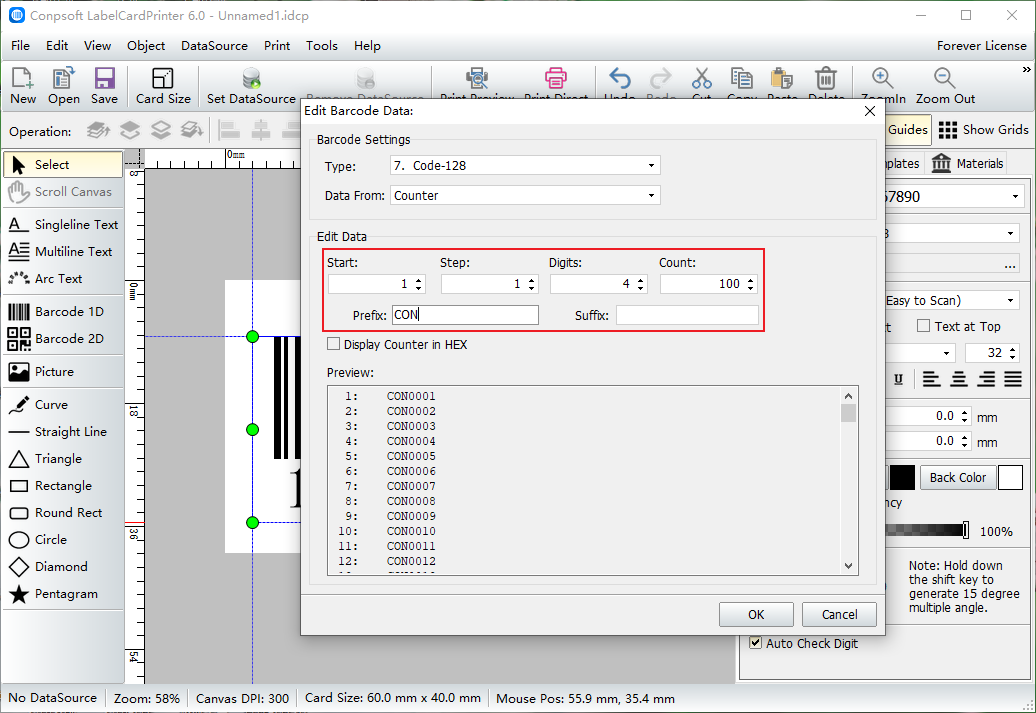Viewport: 1036px width, 713px height.
Task: Select the Singleline Text tool
Action: 63,225
